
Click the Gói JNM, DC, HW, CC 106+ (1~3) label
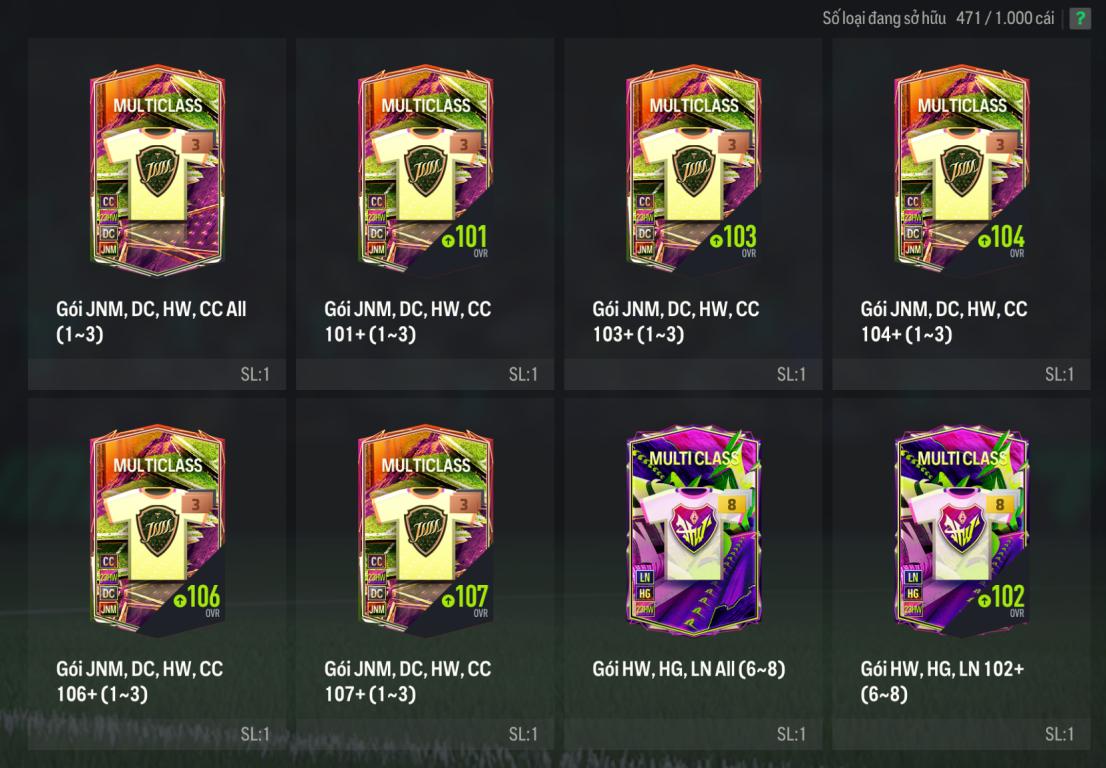click(140, 681)
